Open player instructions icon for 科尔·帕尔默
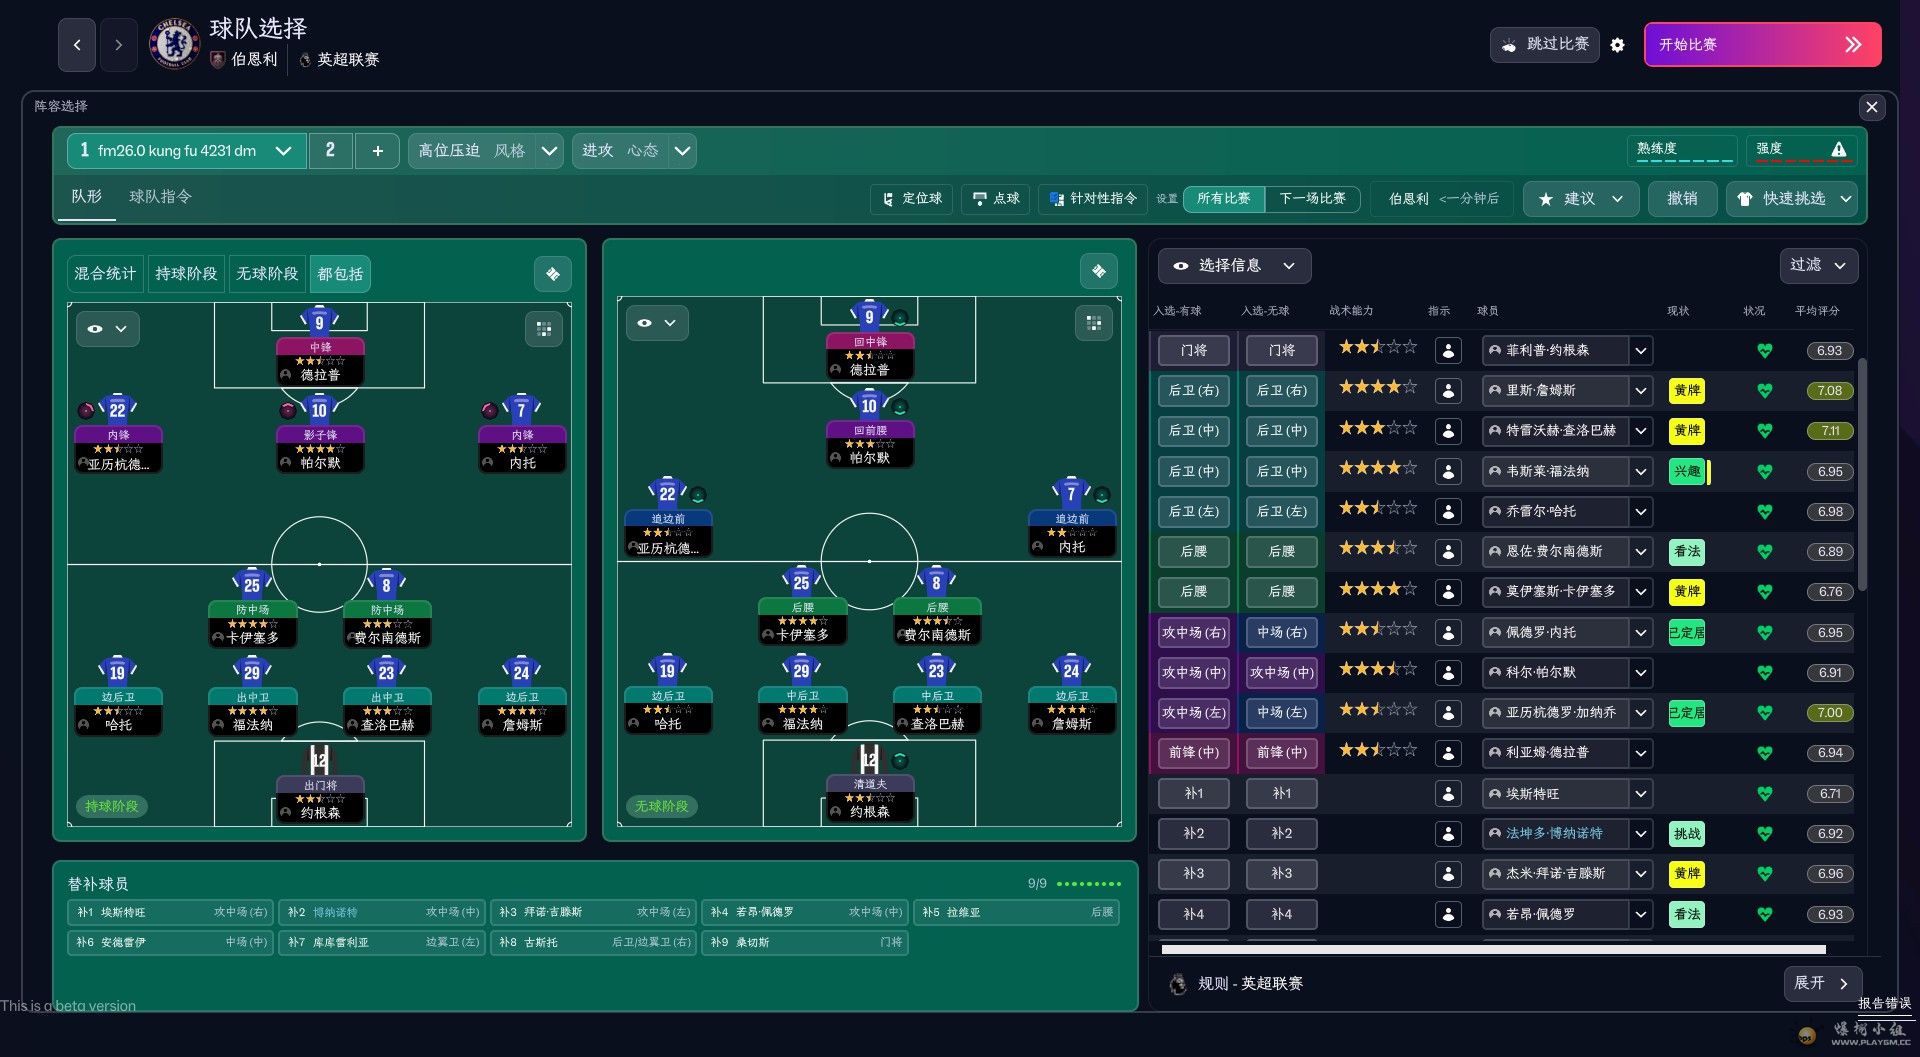The height and width of the screenshot is (1057, 1920). pos(1447,673)
